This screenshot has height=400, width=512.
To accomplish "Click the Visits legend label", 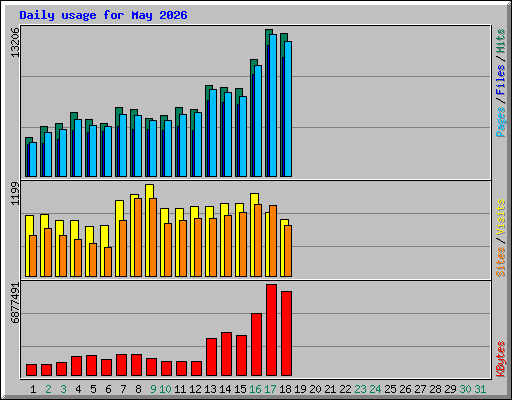I will click(x=501, y=218).
